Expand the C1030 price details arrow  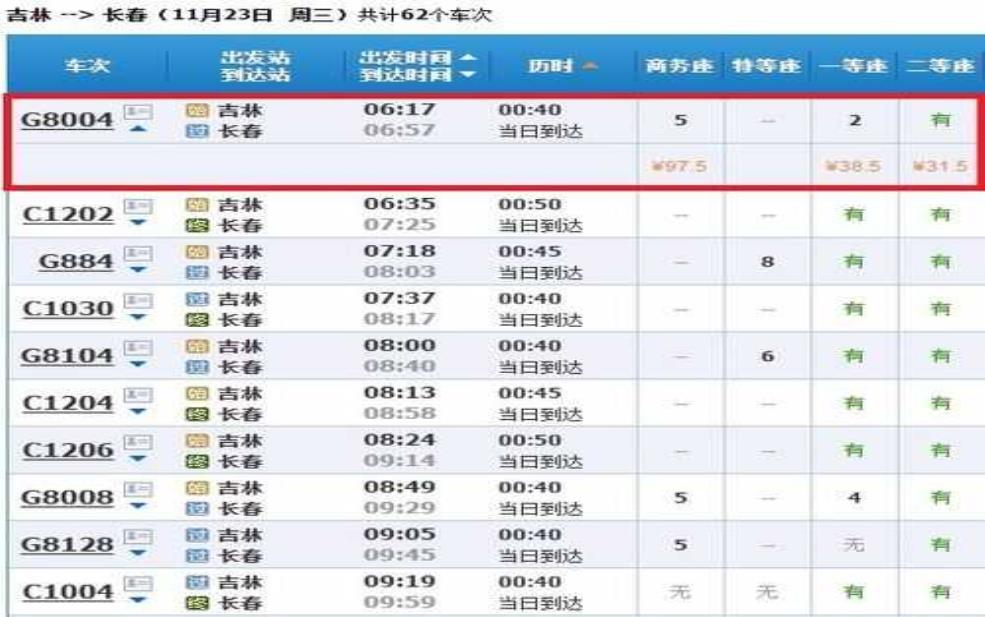pyautogui.click(x=139, y=317)
